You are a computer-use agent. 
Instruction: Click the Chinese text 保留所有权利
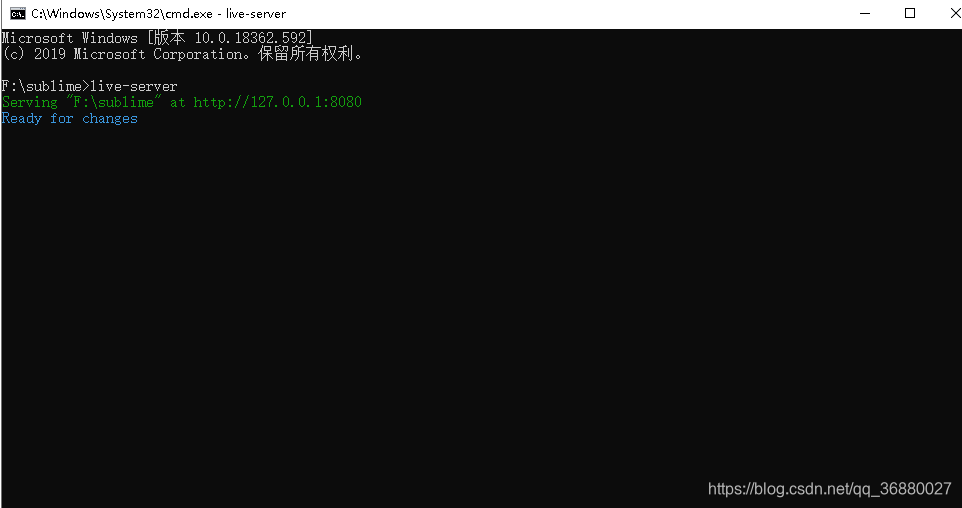click(x=306, y=54)
